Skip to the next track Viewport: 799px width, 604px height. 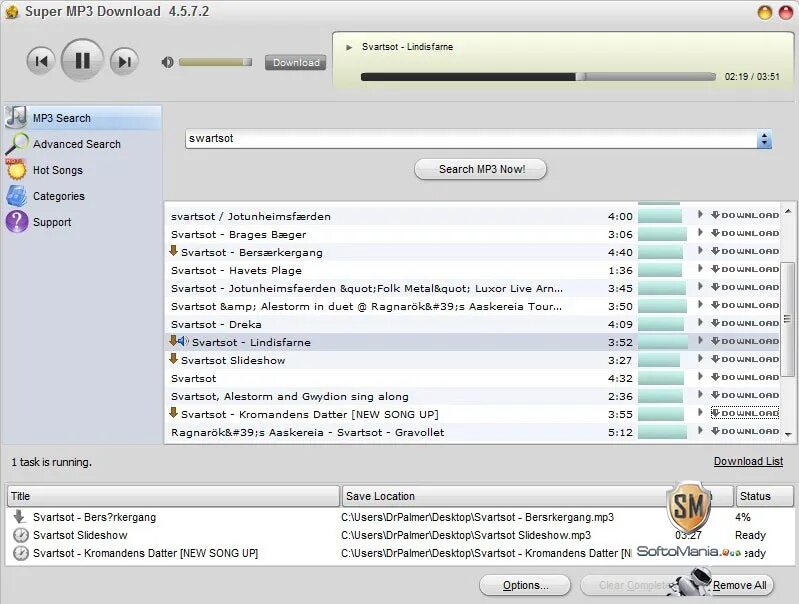(x=124, y=61)
